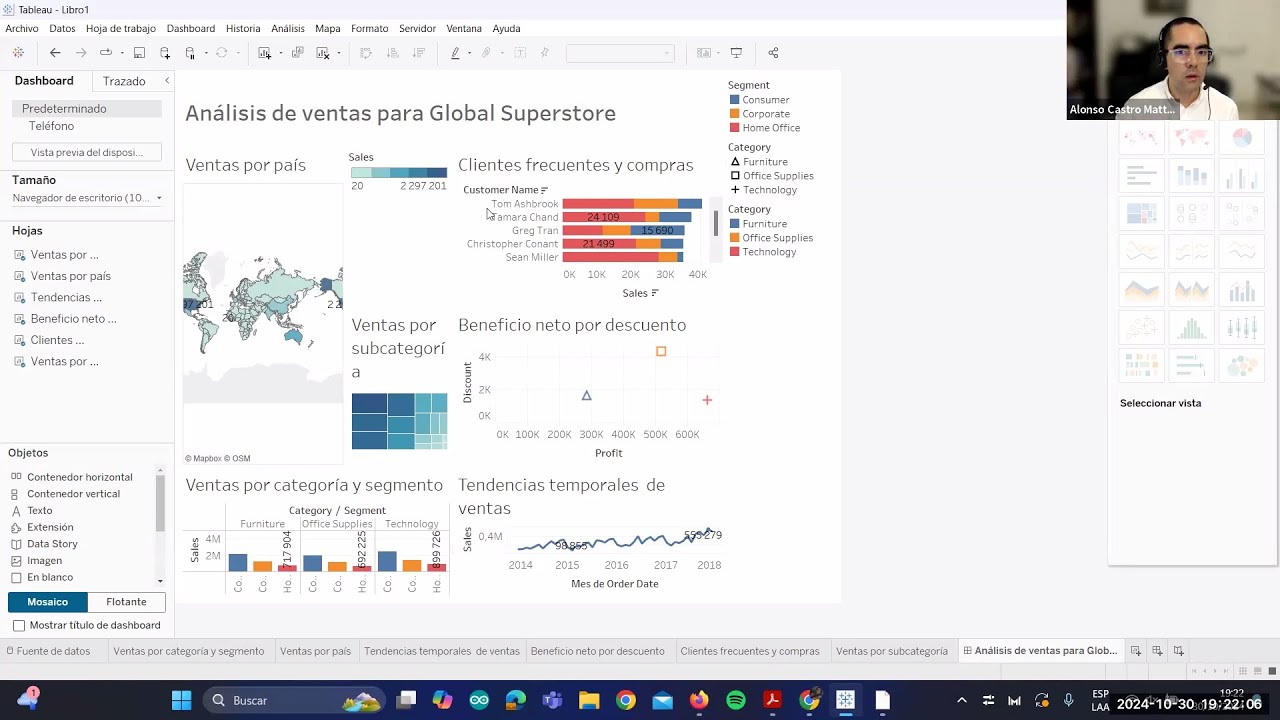Select the box-and-whisker plot in Show Me
The height and width of the screenshot is (720, 1280).
pos(1242,329)
